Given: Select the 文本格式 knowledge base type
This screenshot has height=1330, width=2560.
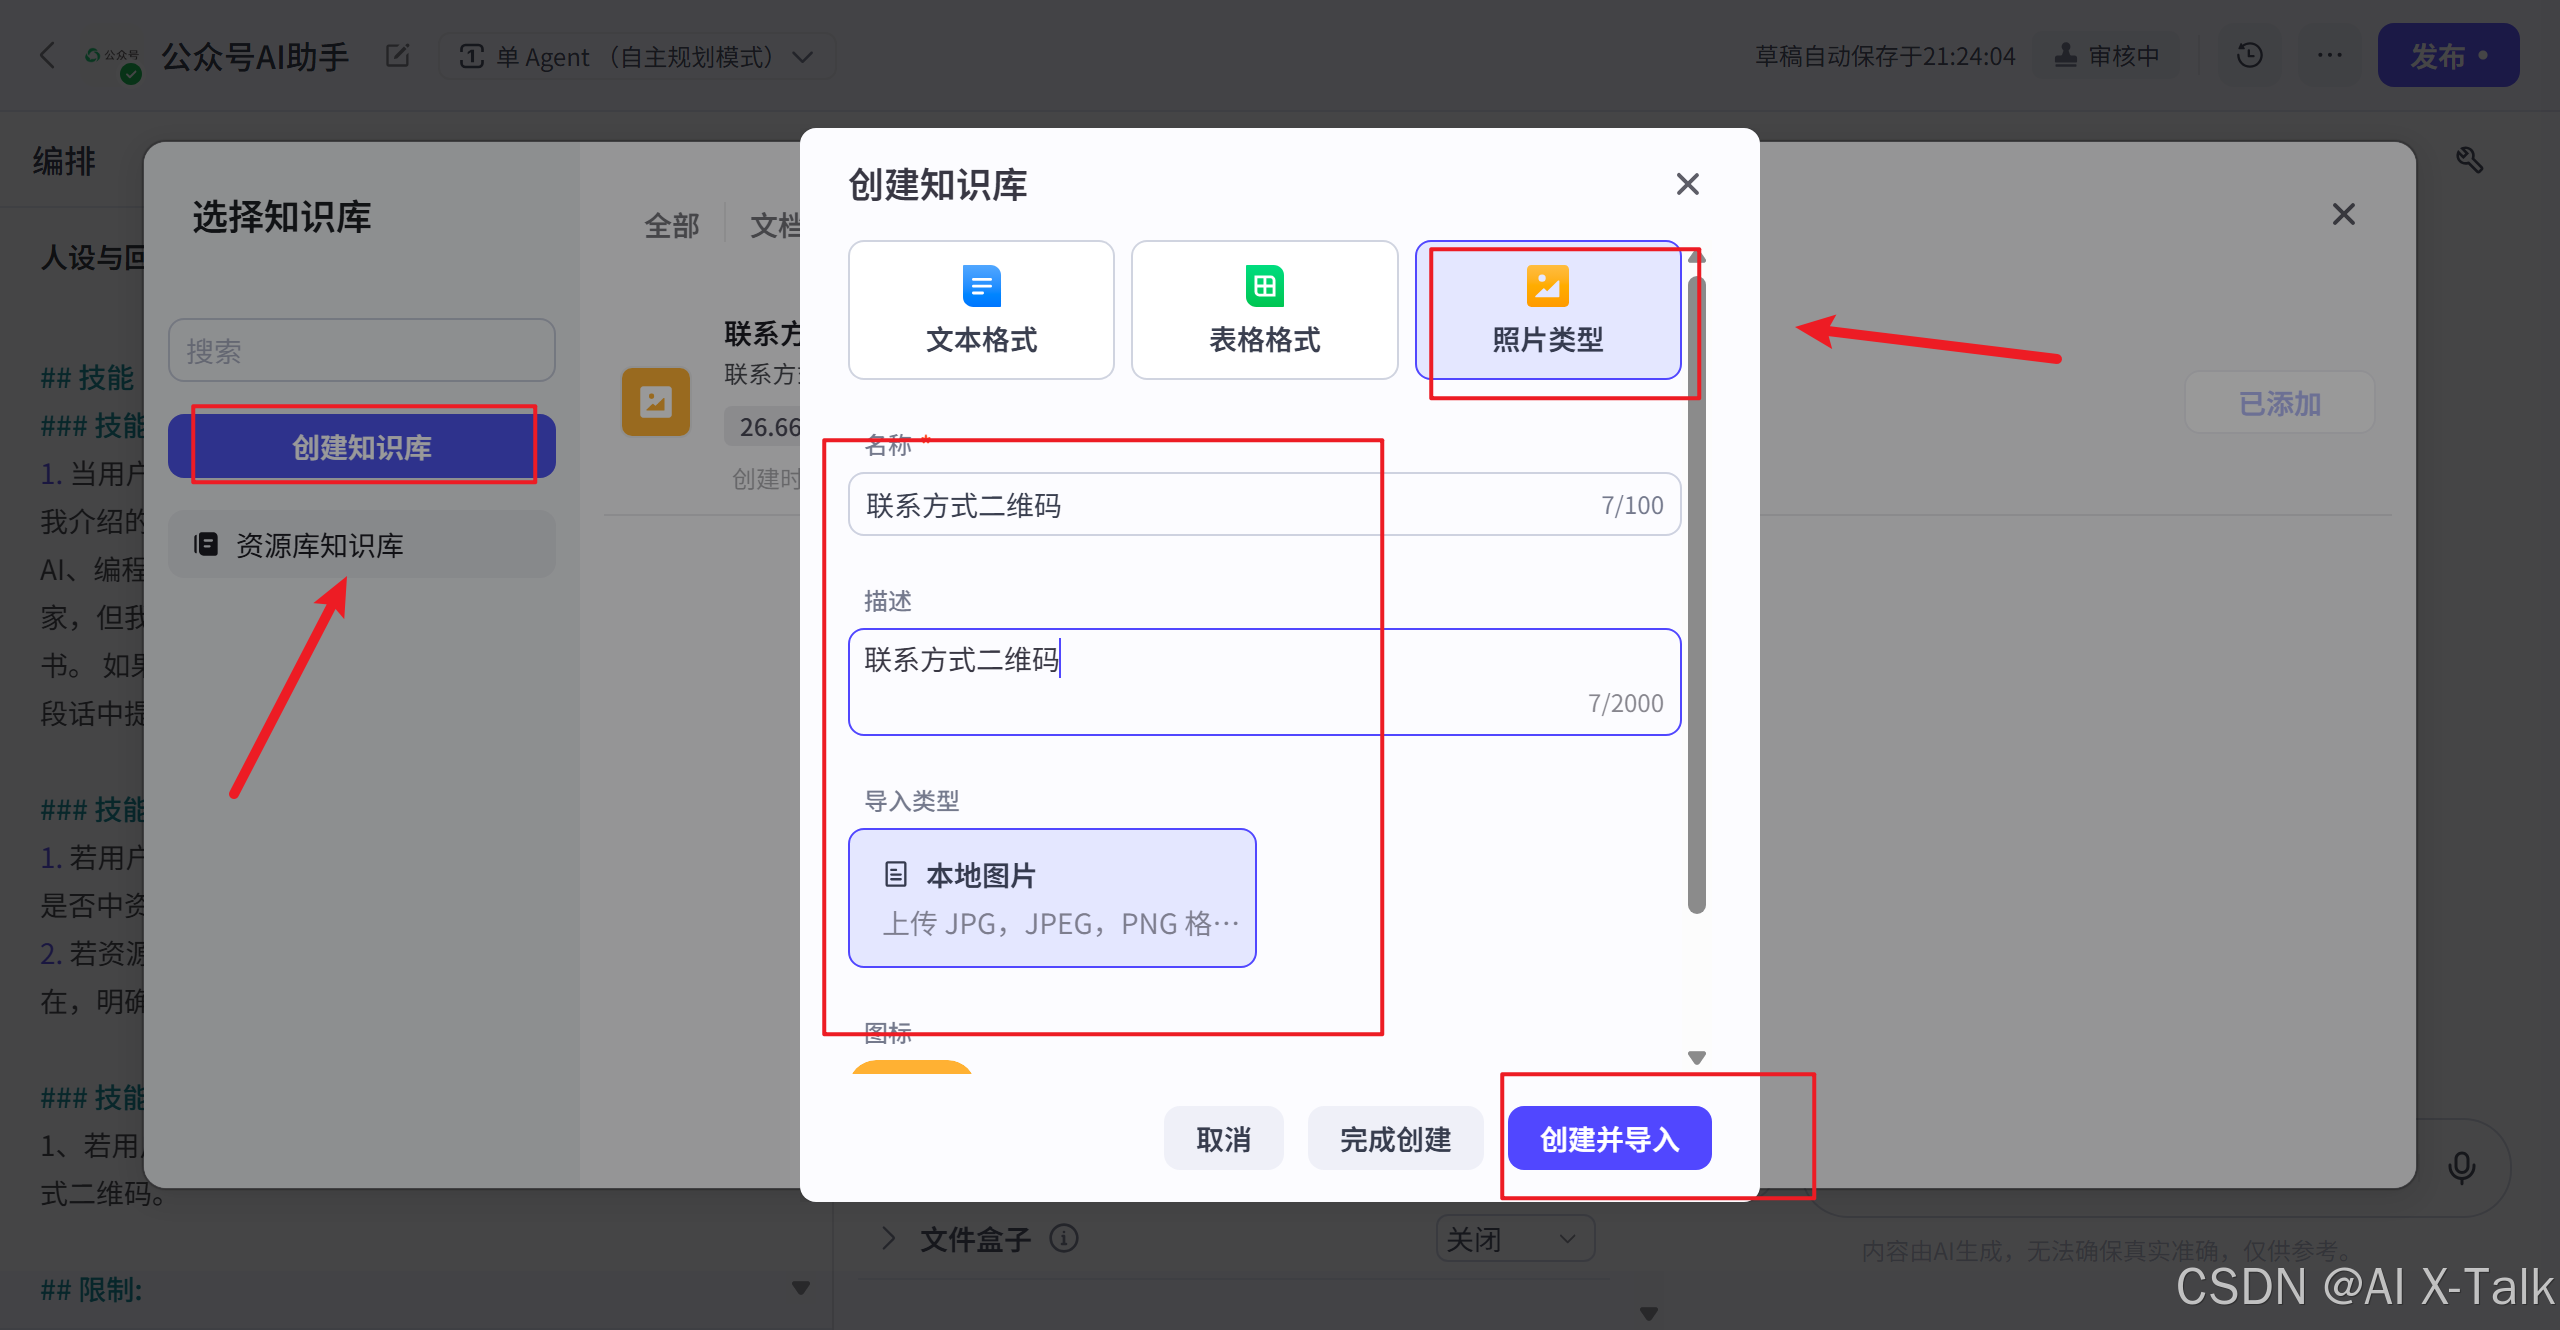Looking at the screenshot, I should coord(980,310).
